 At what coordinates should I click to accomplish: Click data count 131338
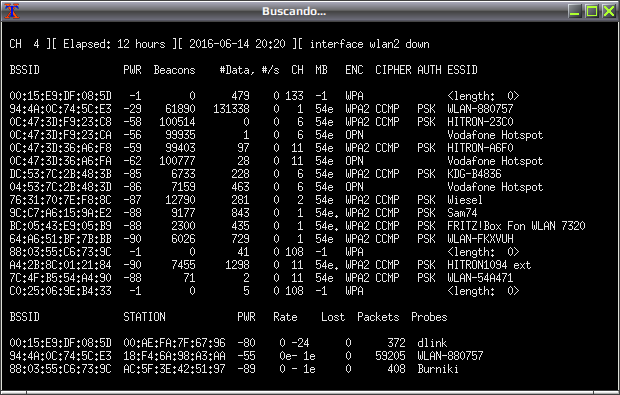[231, 109]
